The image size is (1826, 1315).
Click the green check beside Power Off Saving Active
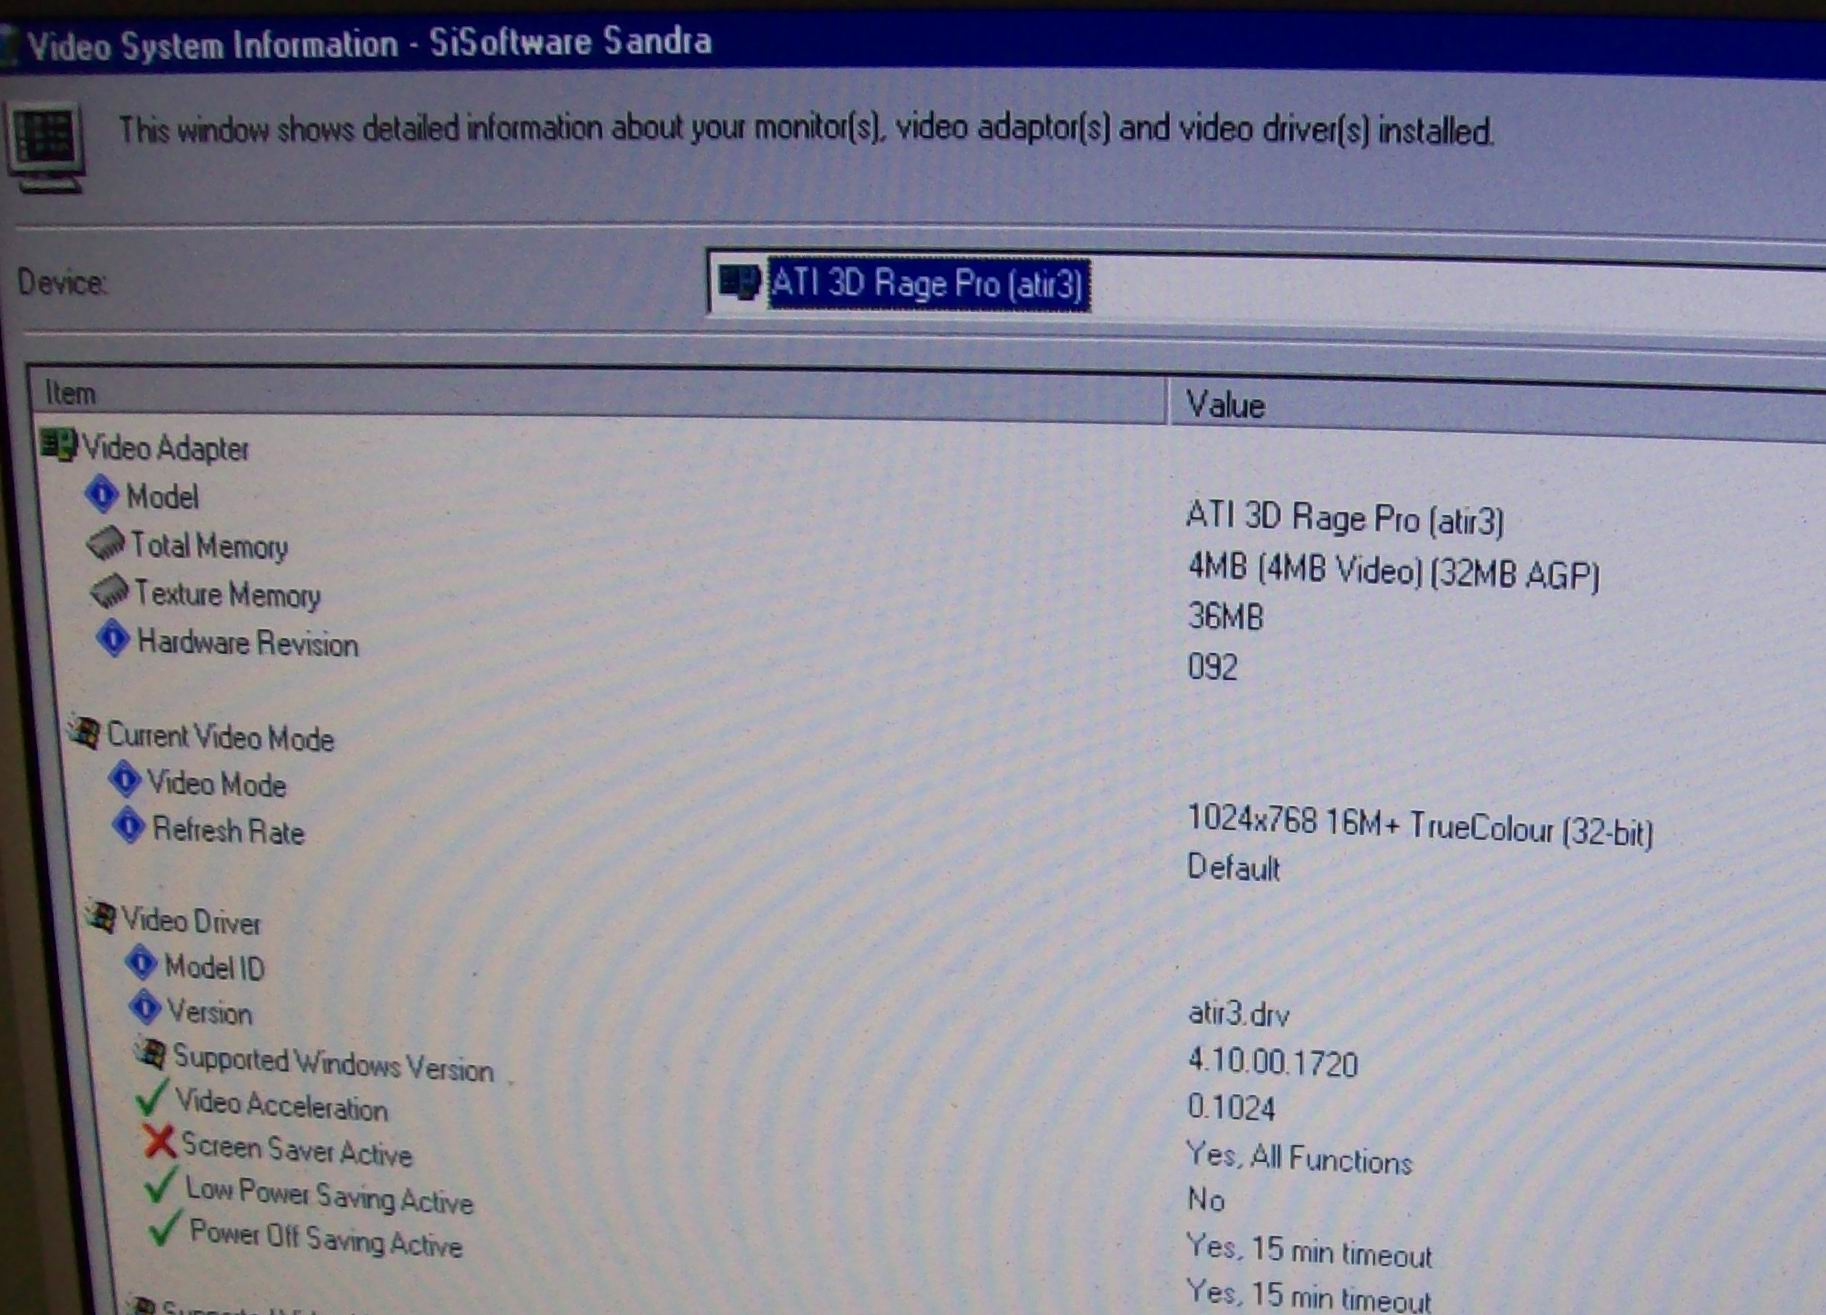[165, 1228]
